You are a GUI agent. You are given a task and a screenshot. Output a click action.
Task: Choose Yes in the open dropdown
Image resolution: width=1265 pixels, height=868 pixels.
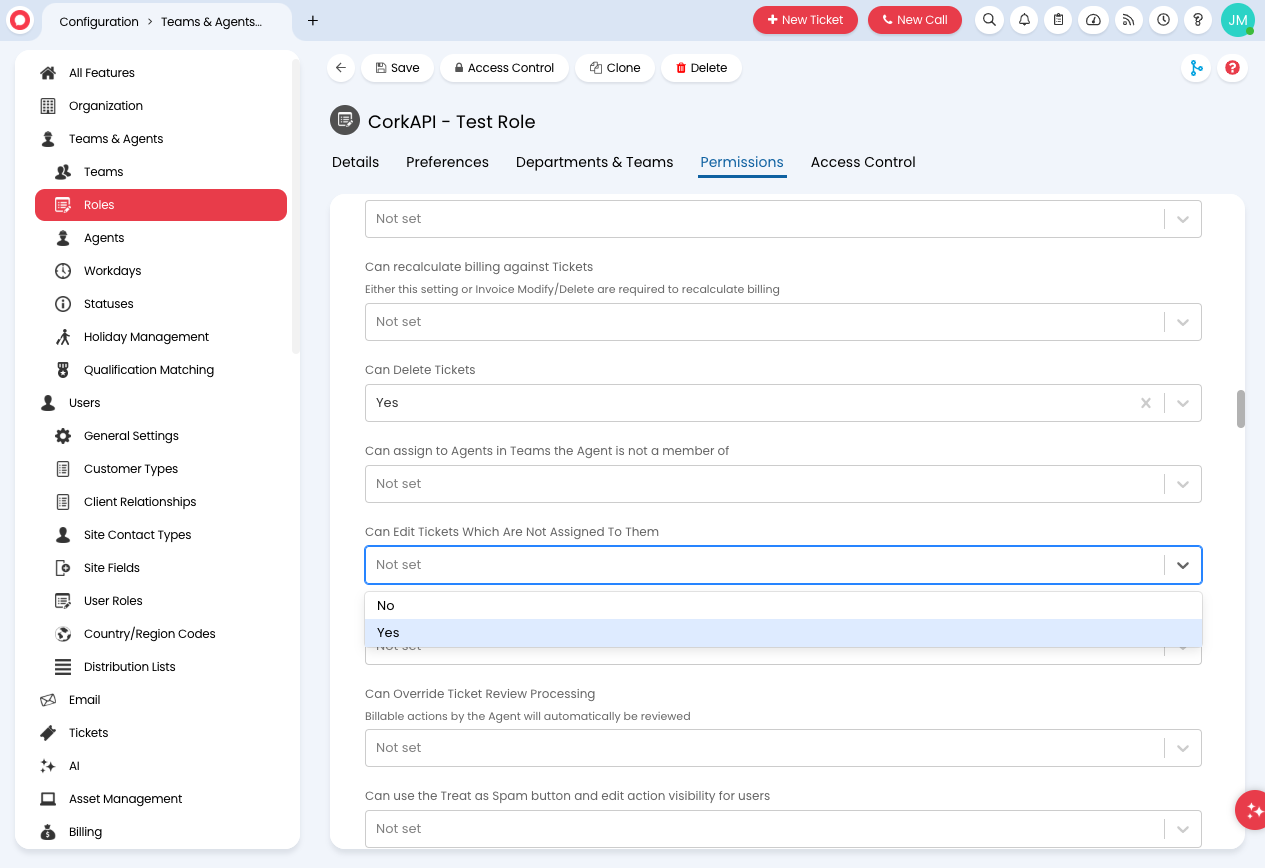(x=783, y=633)
